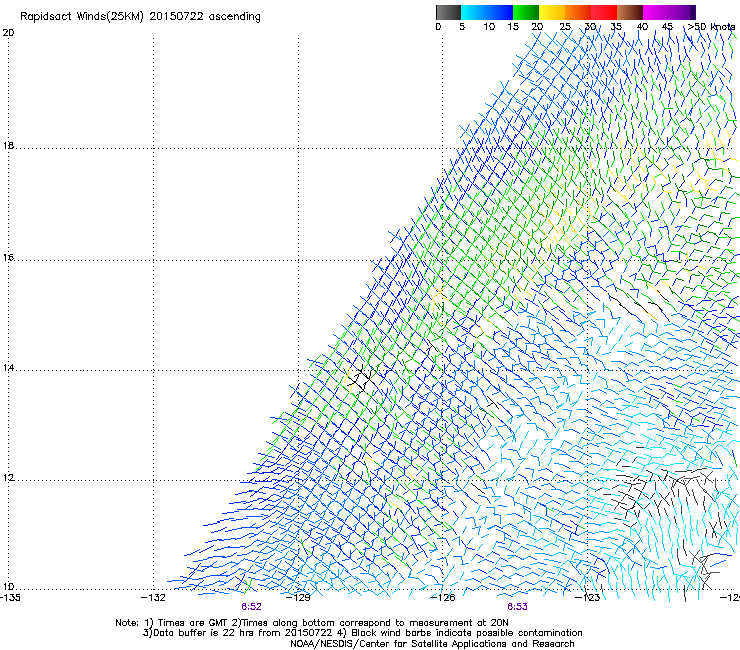Viewport: 740px width, 650px height.
Task: Click the green 15-20 knots color band
Action: [x=526, y=12]
